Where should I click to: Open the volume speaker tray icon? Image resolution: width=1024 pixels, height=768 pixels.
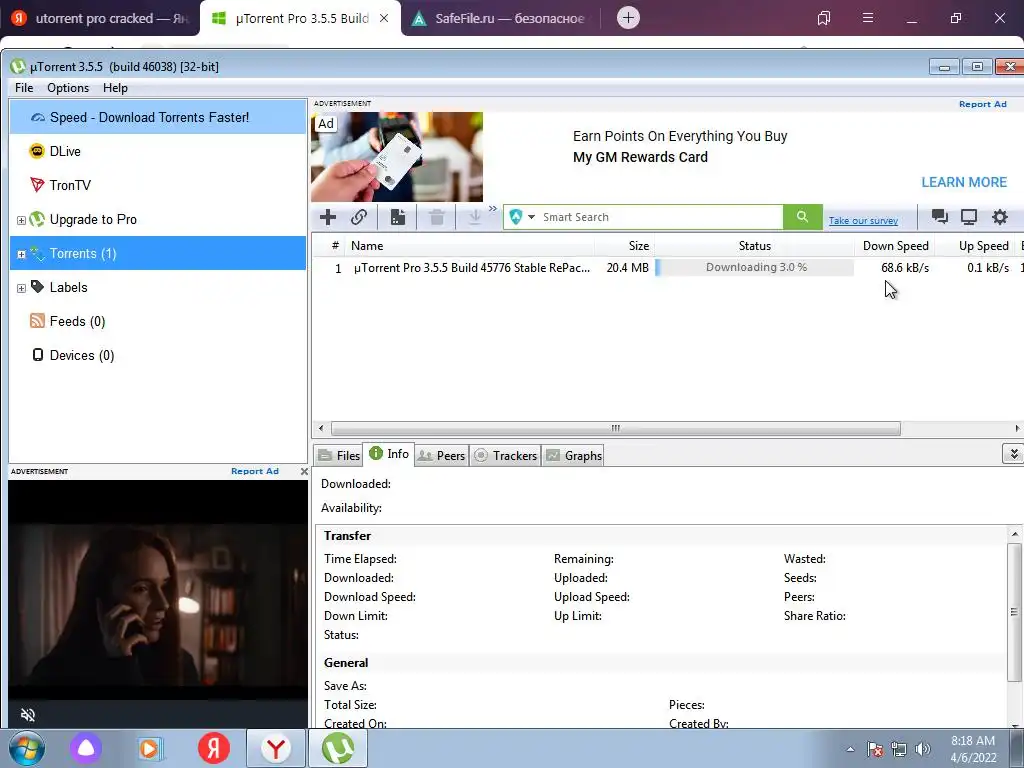923,749
